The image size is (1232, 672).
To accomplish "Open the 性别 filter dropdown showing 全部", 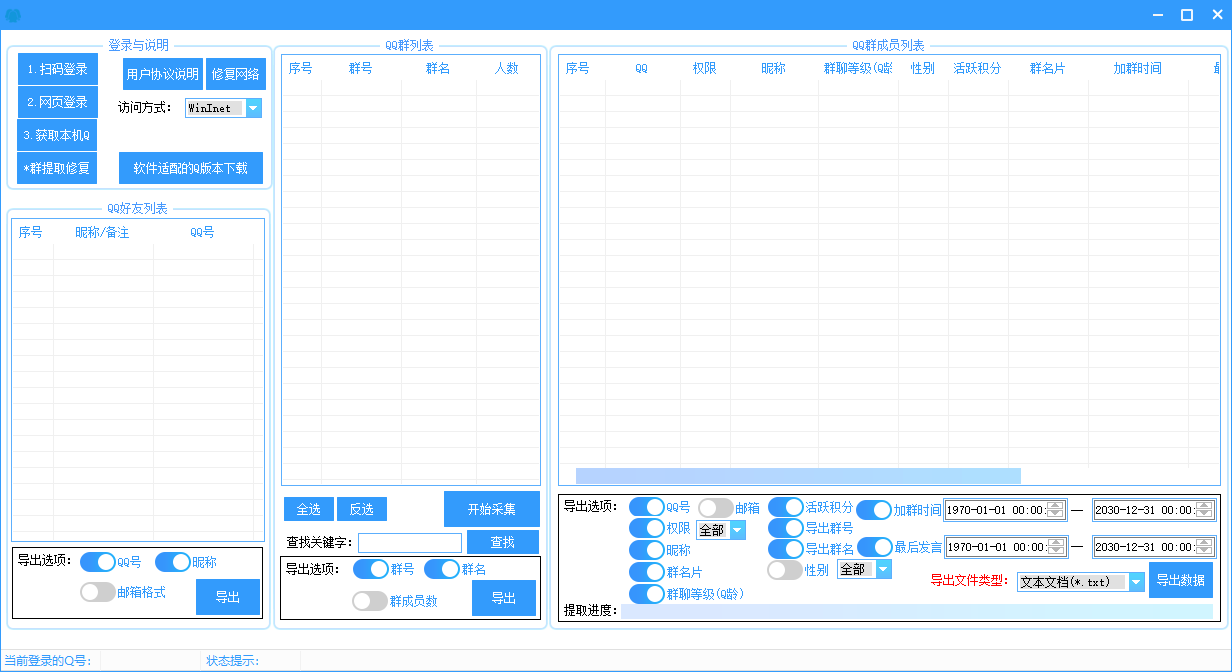I will 883,569.
